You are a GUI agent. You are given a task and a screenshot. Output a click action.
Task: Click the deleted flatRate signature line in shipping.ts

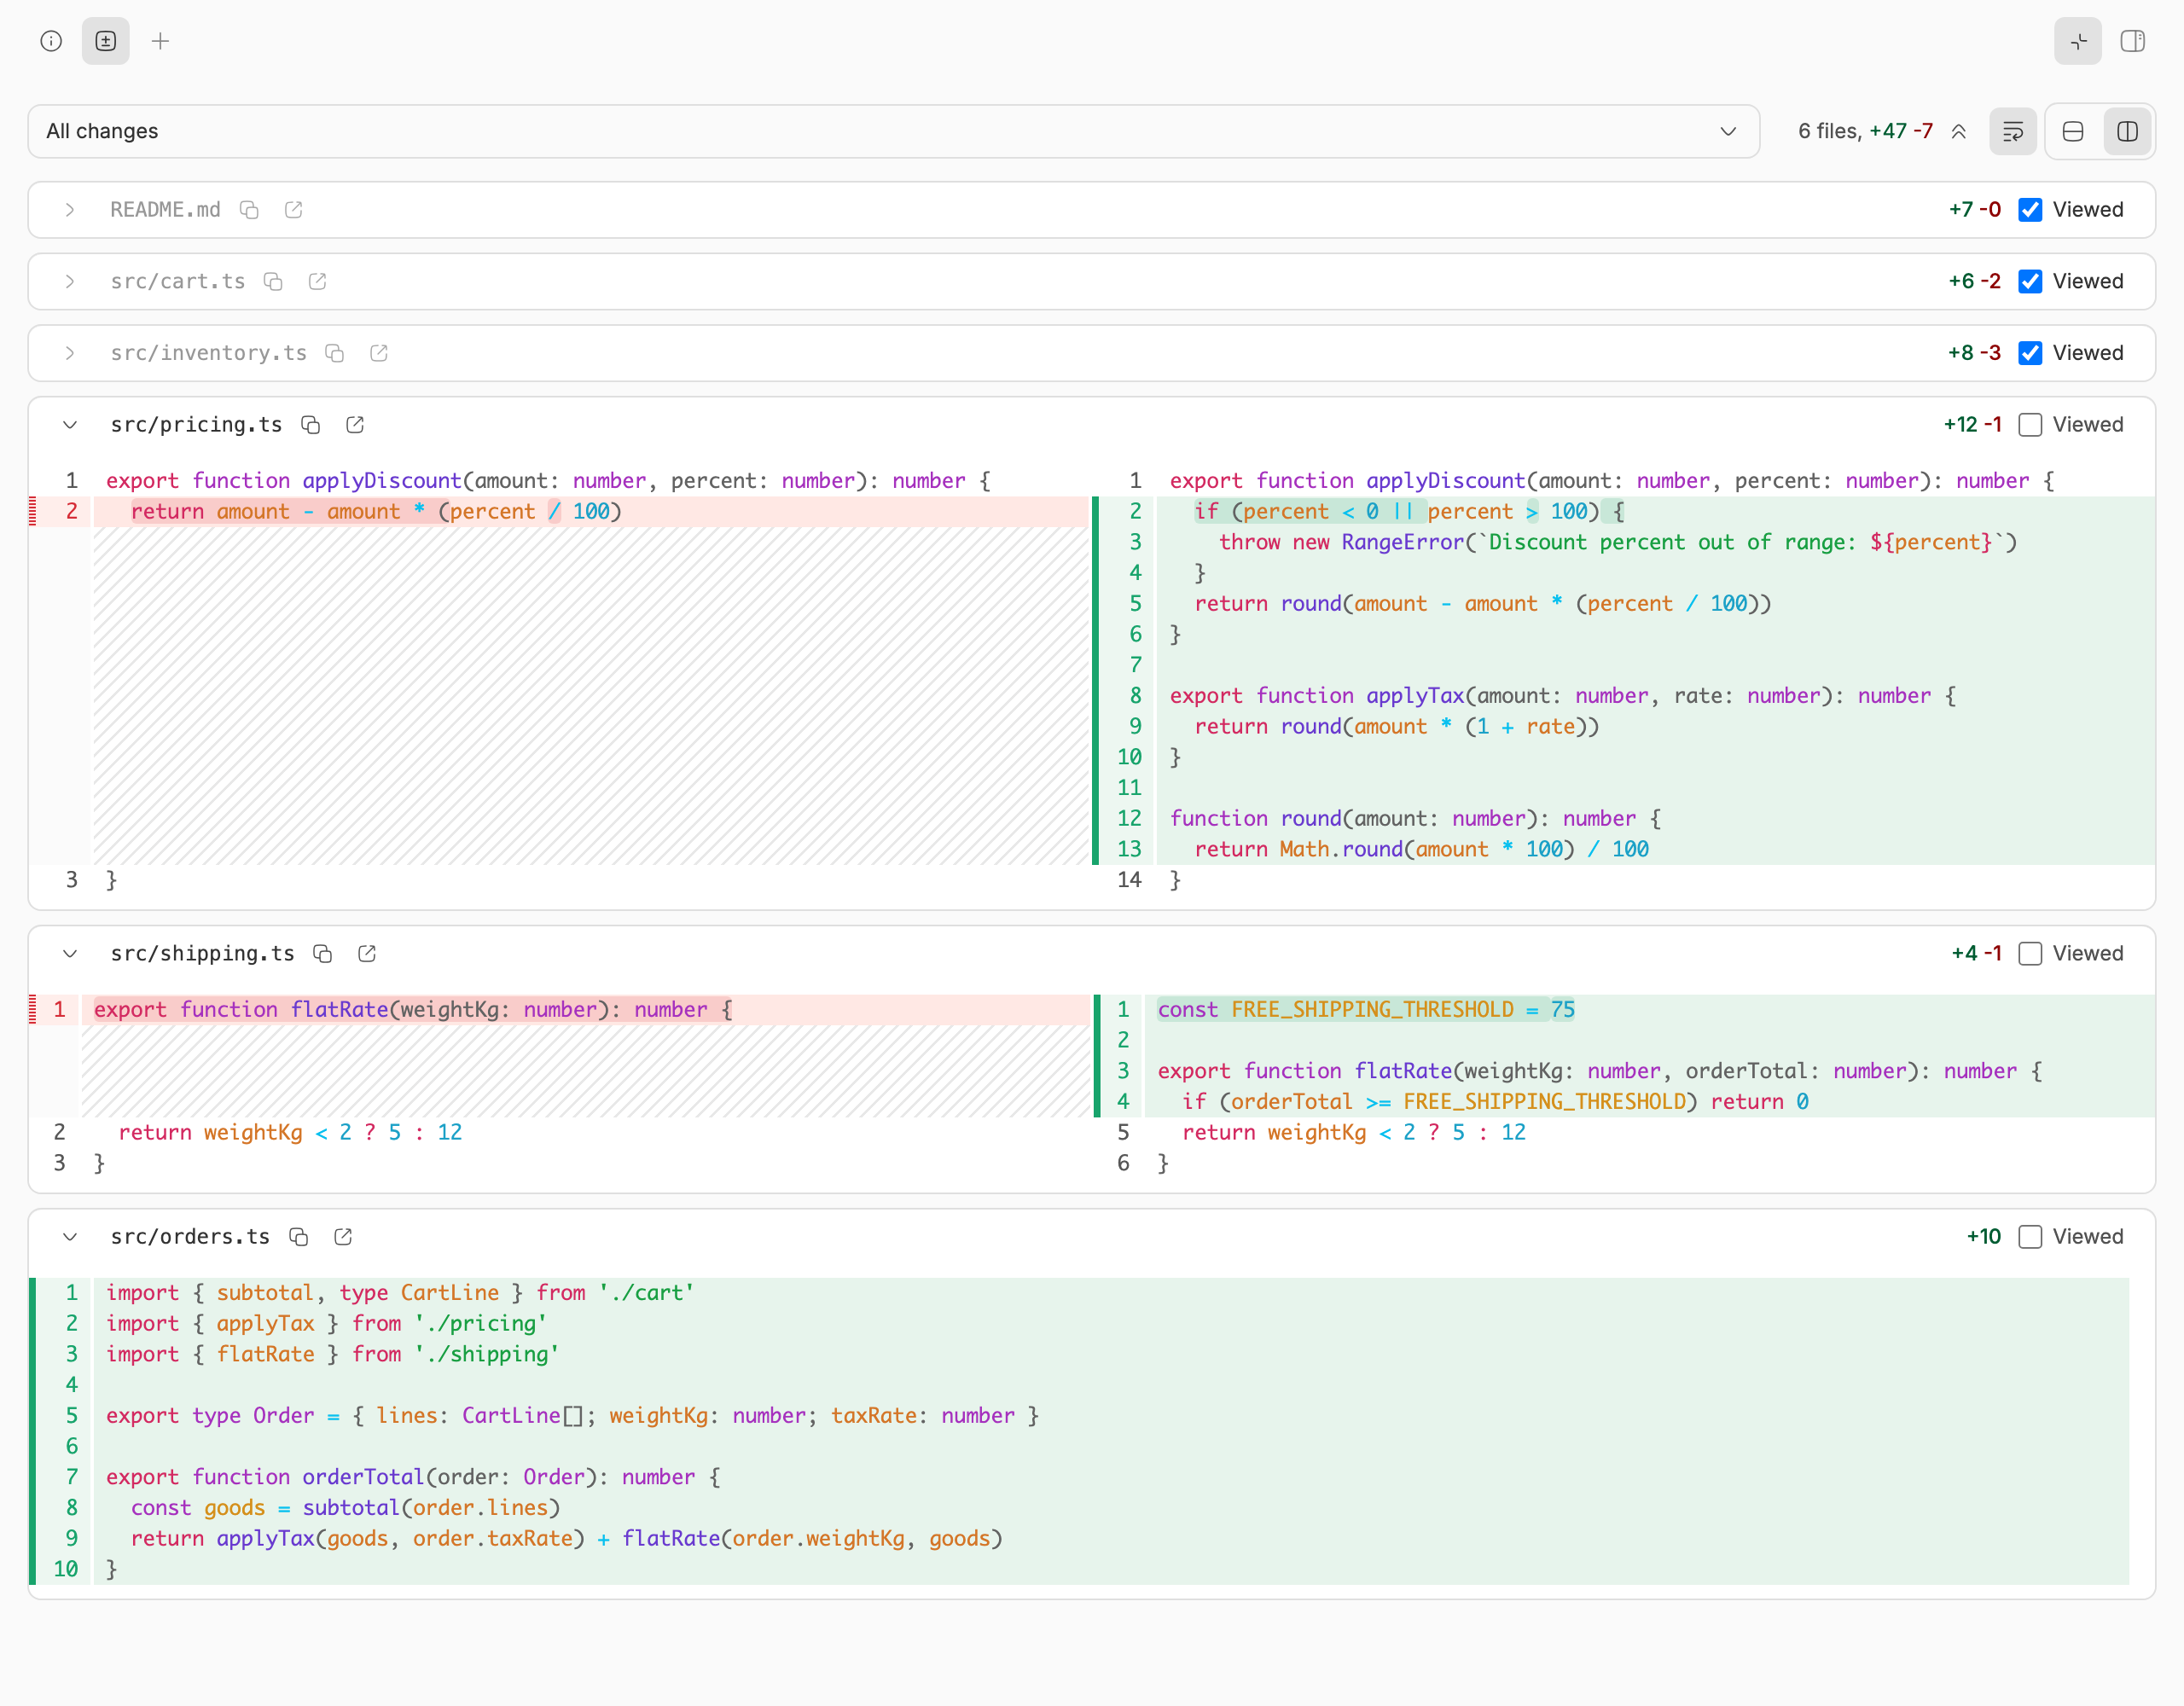584,1010
